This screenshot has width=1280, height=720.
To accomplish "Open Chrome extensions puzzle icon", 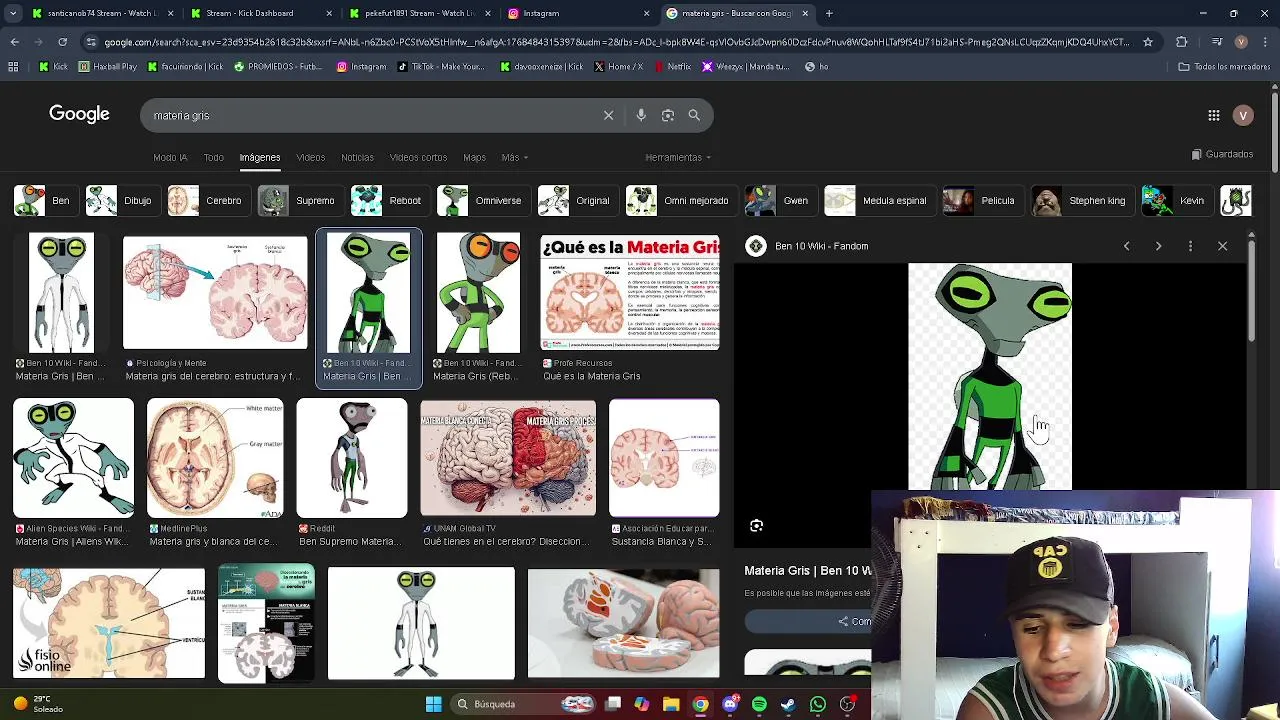I will coord(1182,42).
